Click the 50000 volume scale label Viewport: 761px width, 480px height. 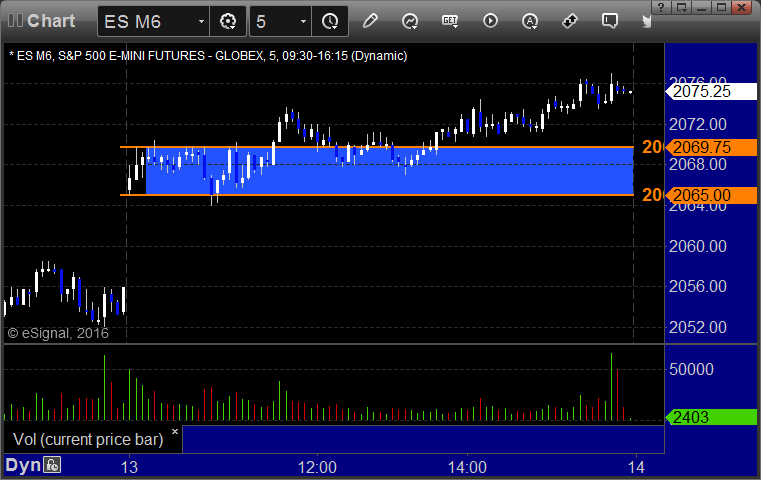click(x=691, y=369)
